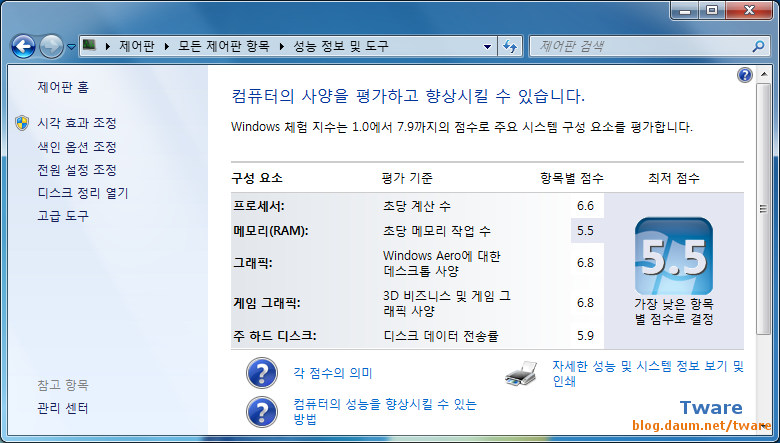This screenshot has height=443, width=780.
Task: Select the 프로세서: row label
Action: 259,206
